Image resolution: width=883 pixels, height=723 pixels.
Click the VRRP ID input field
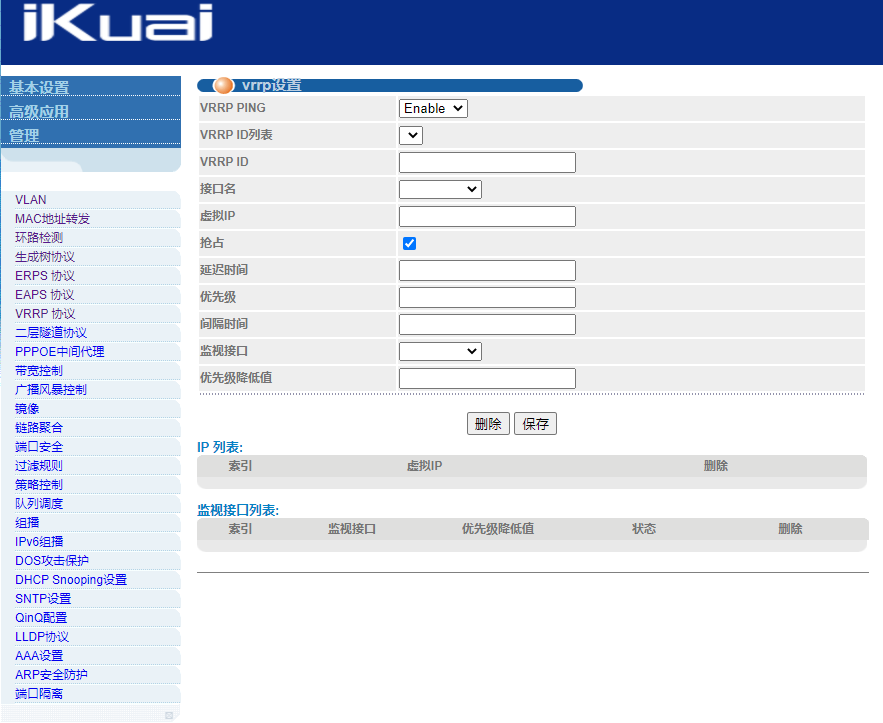pyautogui.click(x=487, y=162)
